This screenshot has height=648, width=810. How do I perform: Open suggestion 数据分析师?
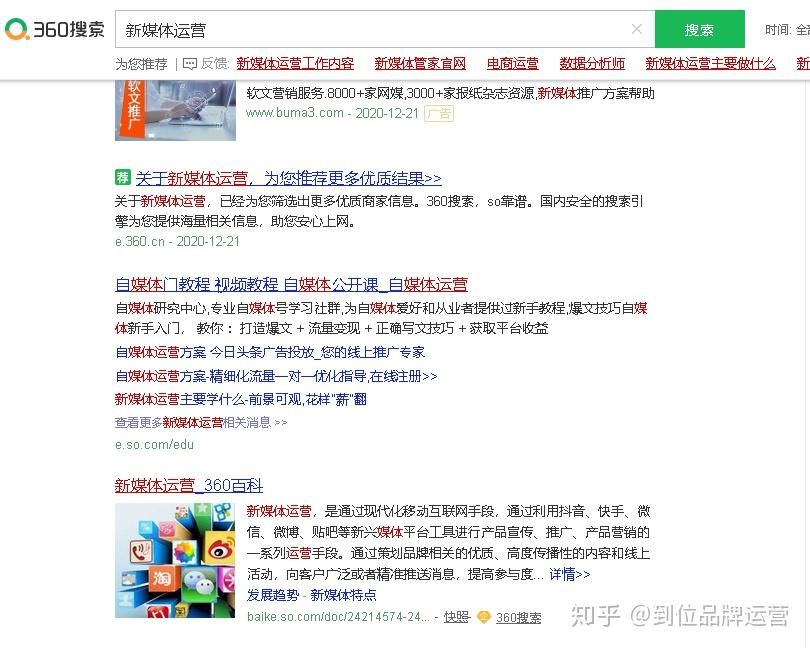pos(592,64)
